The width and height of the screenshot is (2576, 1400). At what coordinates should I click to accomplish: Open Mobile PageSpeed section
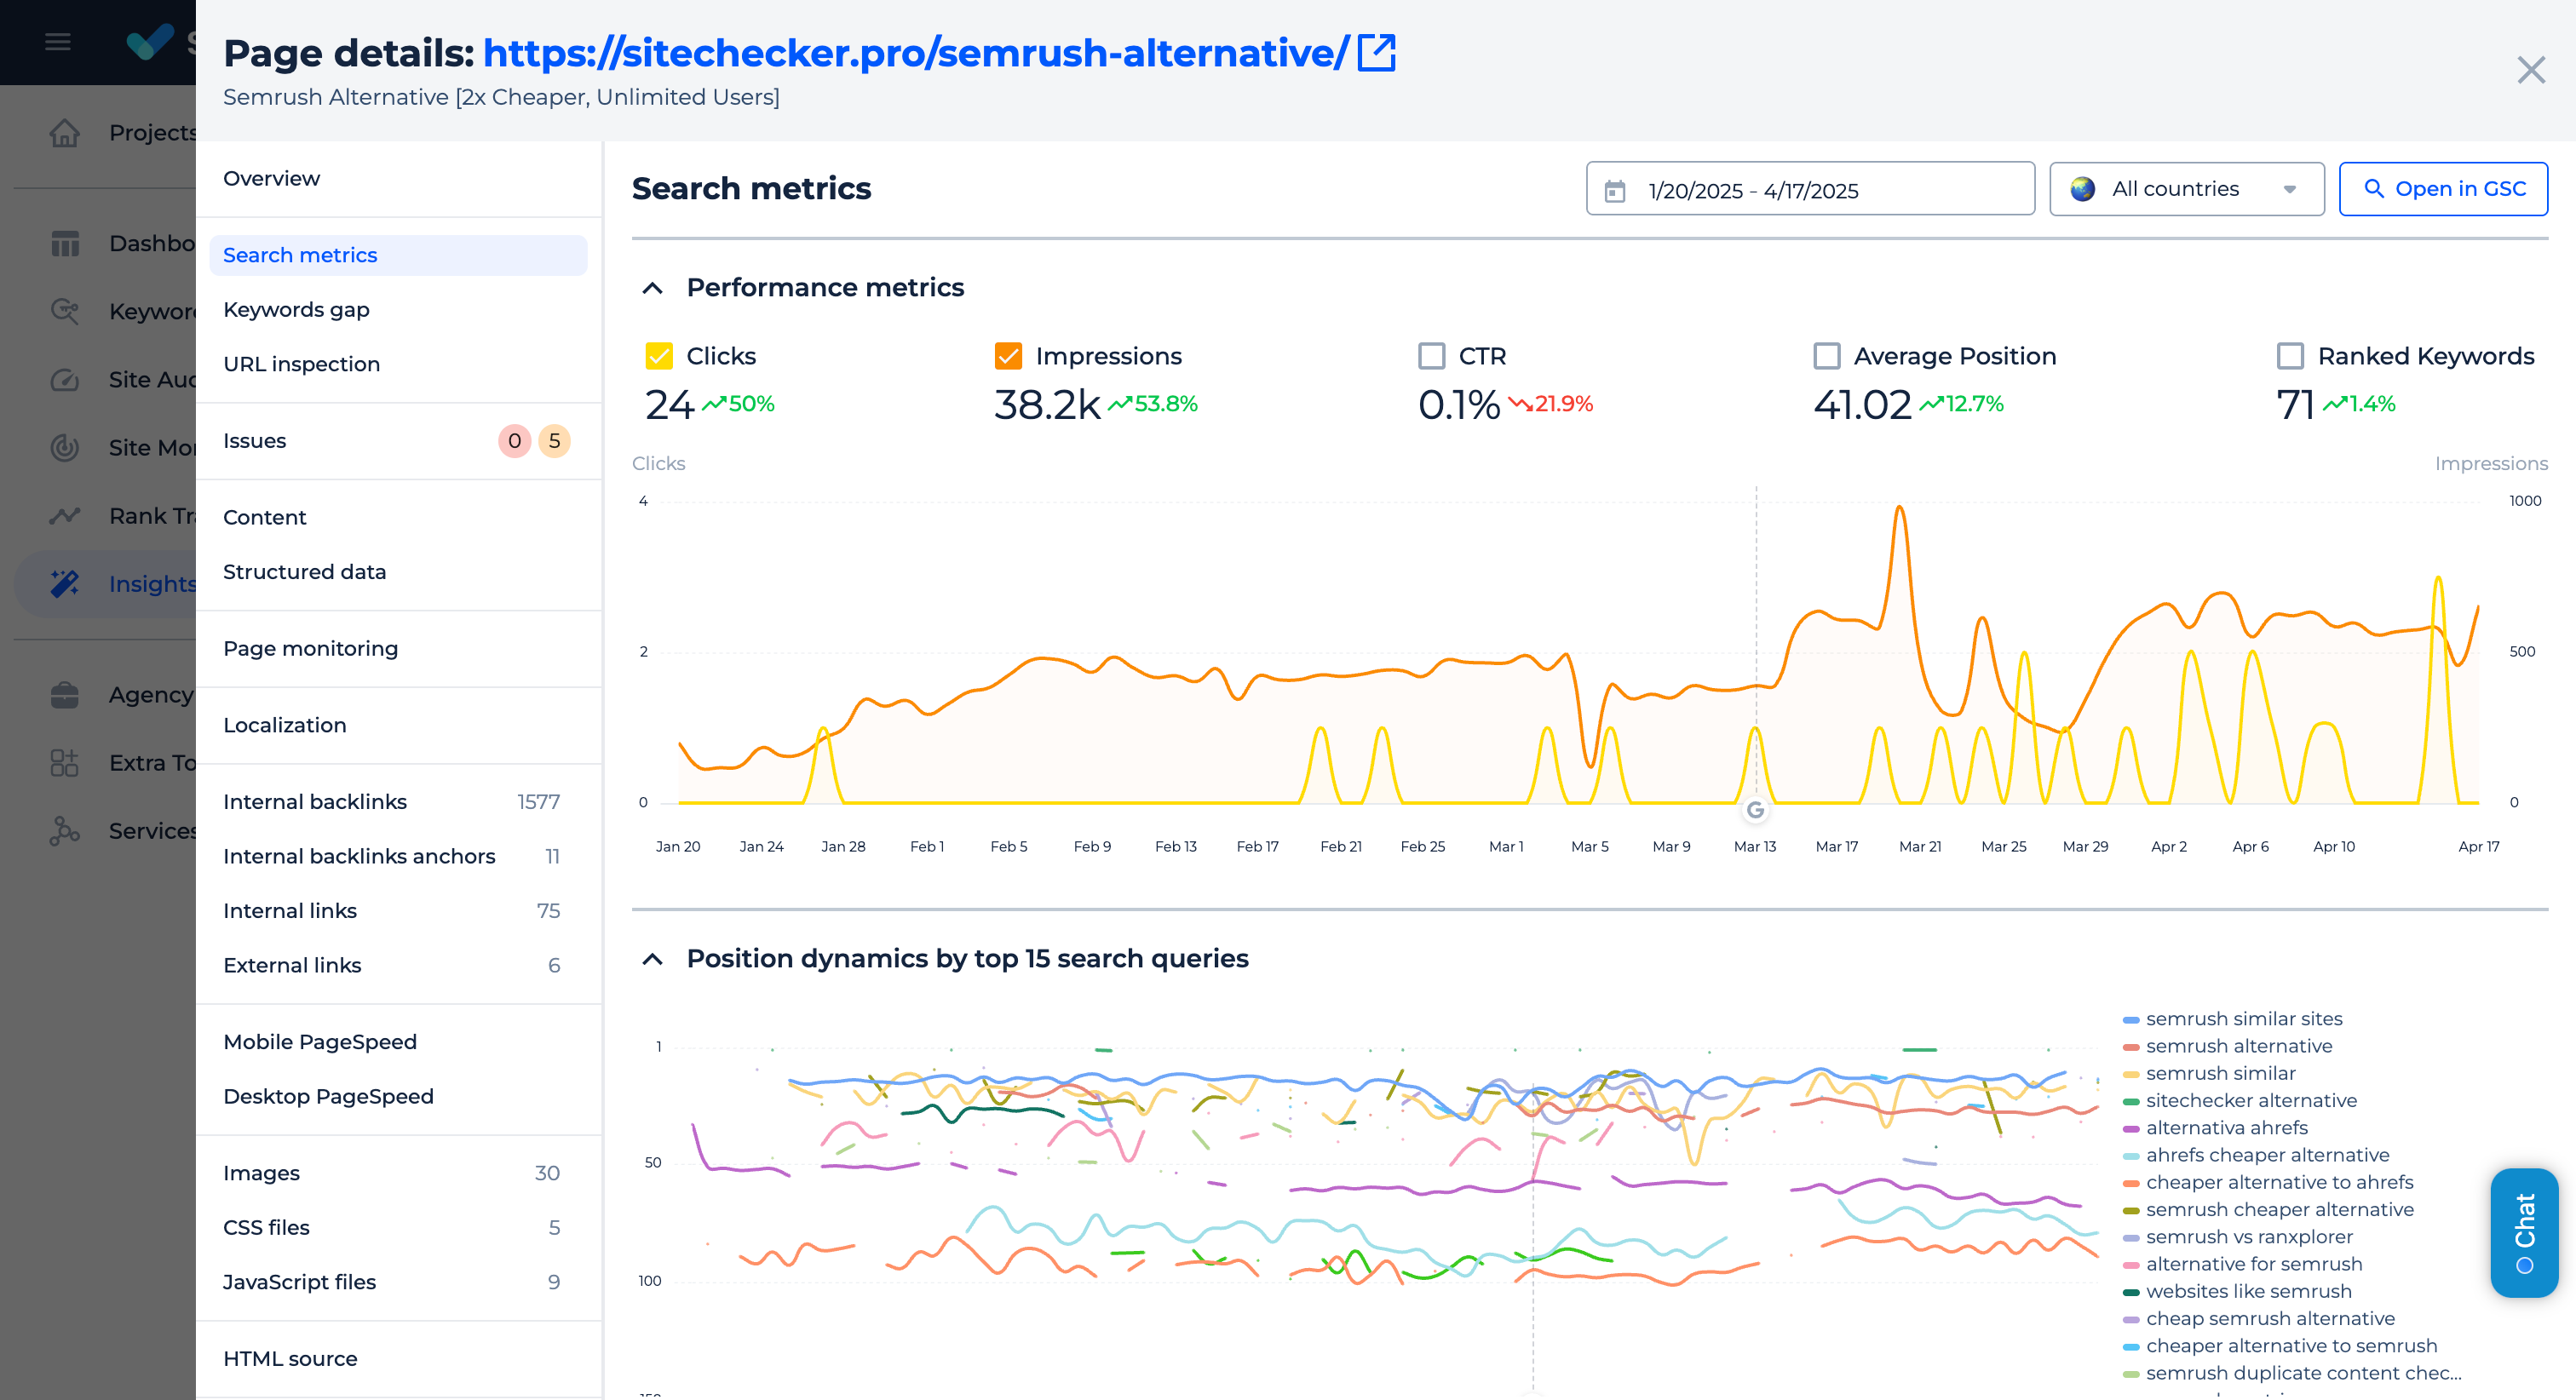click(x=319, y=1042)
